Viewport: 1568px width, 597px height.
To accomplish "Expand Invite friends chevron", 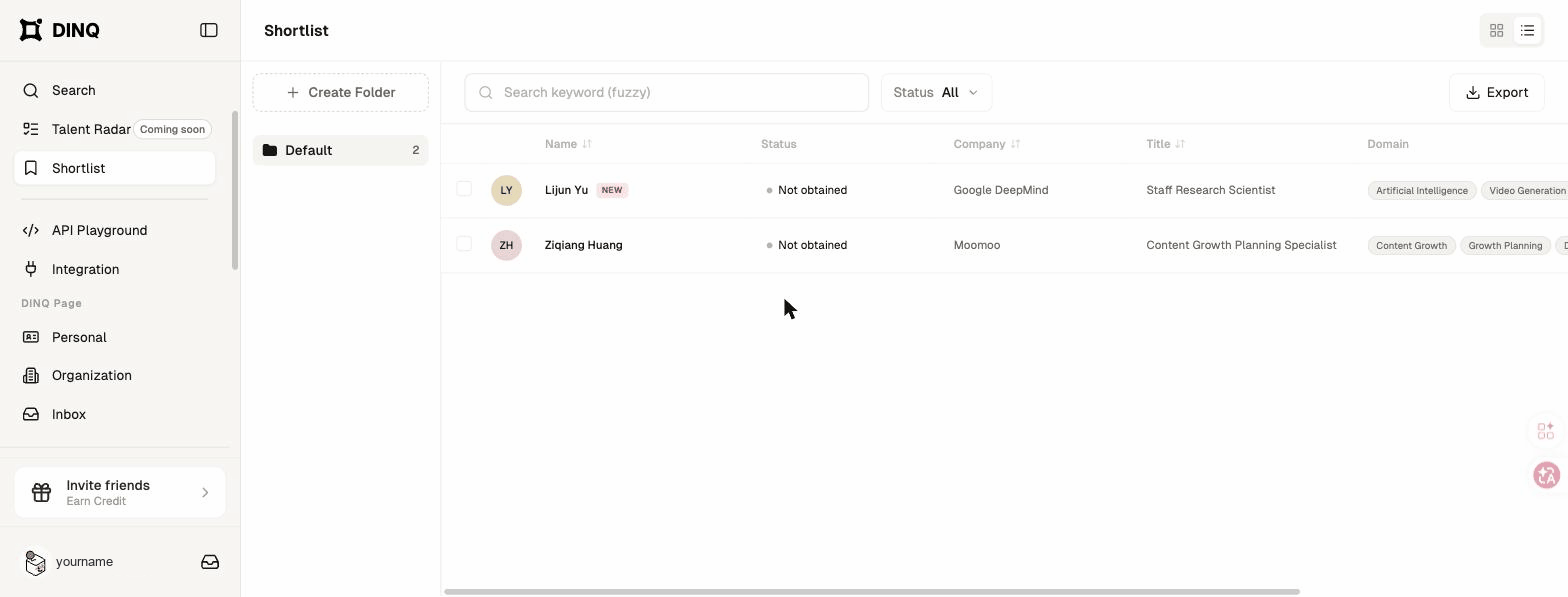I will tap(205, 492).
